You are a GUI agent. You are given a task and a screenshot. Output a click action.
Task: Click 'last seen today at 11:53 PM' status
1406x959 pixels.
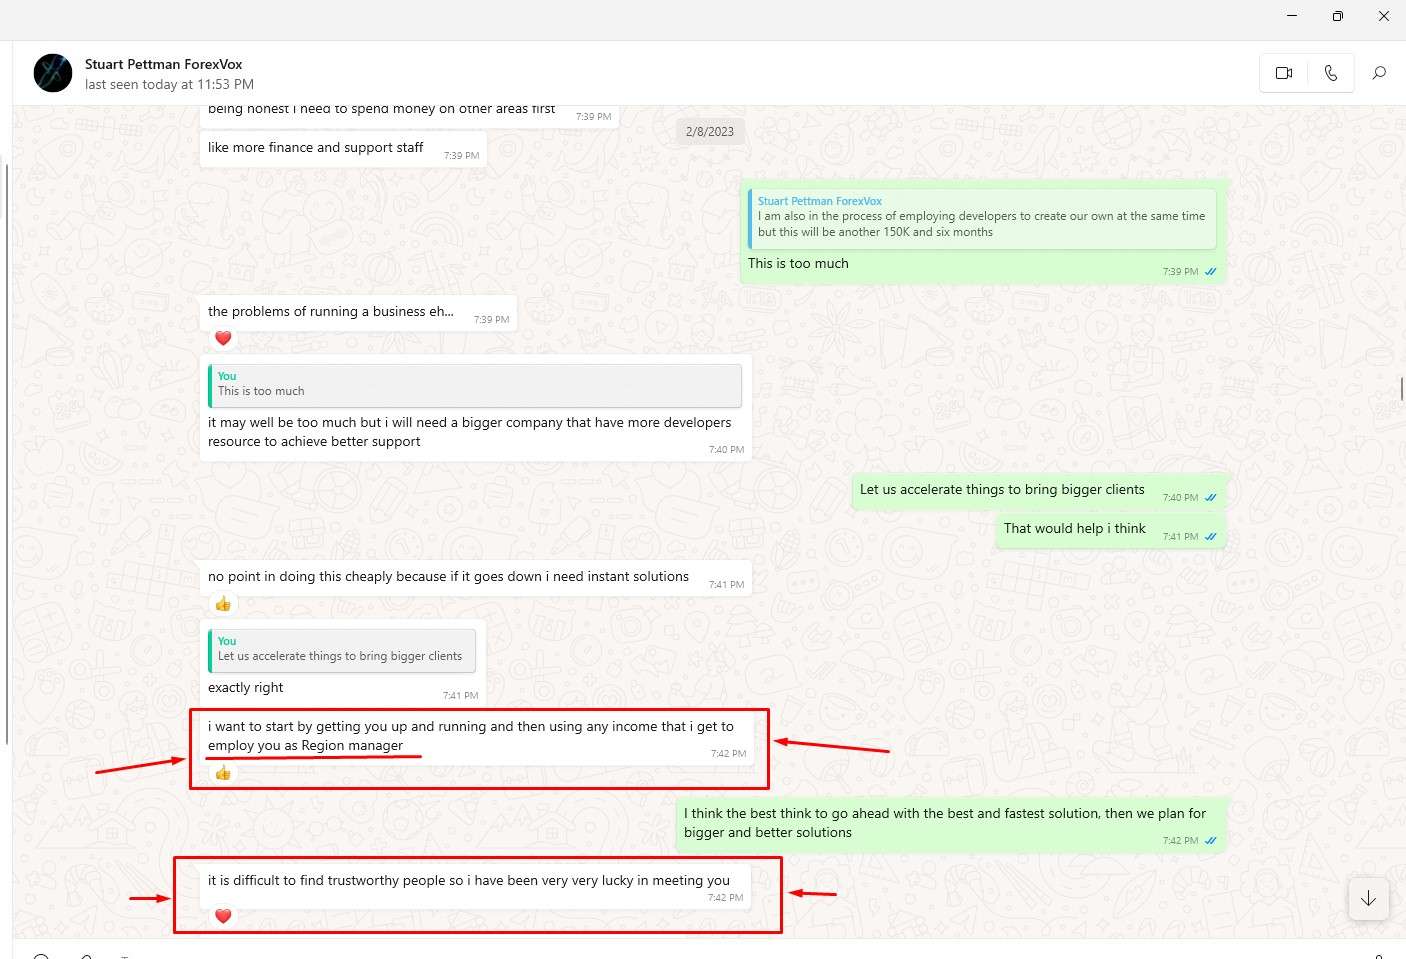pos(169,85)
